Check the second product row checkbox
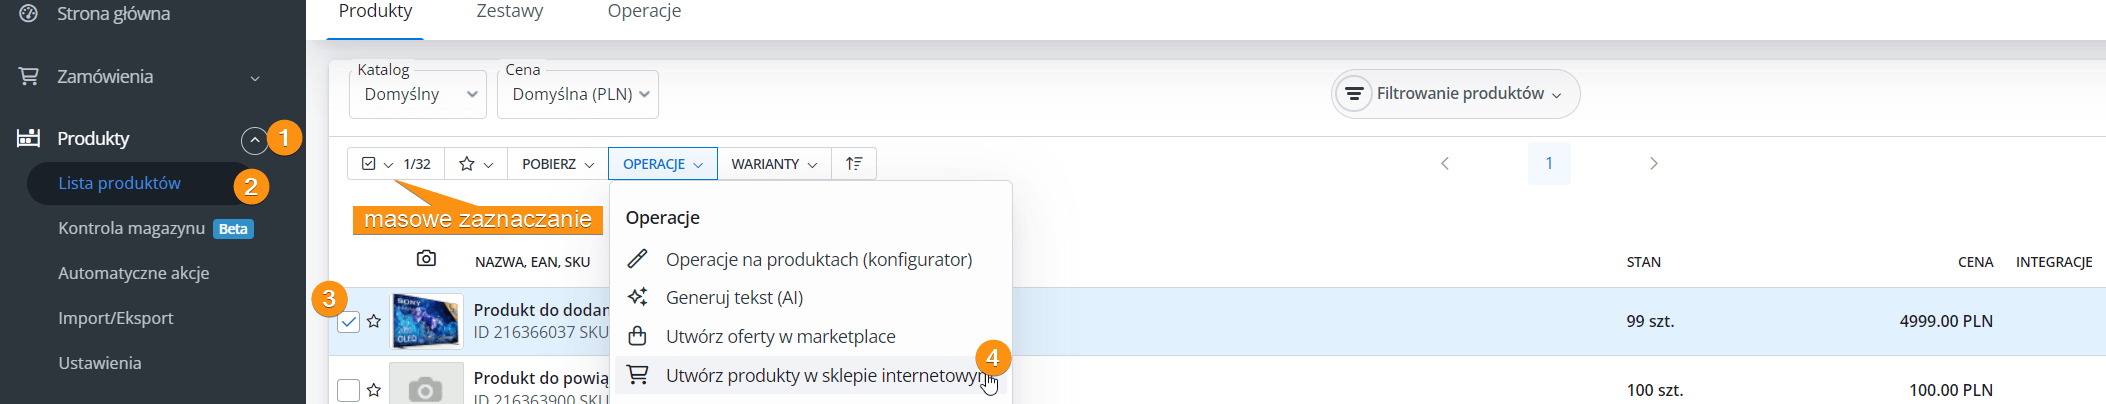The height and width of the screenshot is (404, 2106). coord(348,390)
